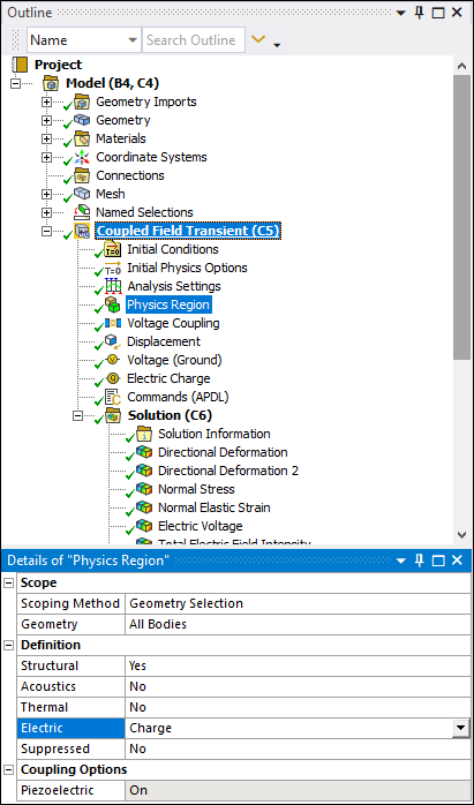Open the Details panel options menu arrow
Image resolution: width=474 pixels, height=805 pixels.
[x=401, y=561]
